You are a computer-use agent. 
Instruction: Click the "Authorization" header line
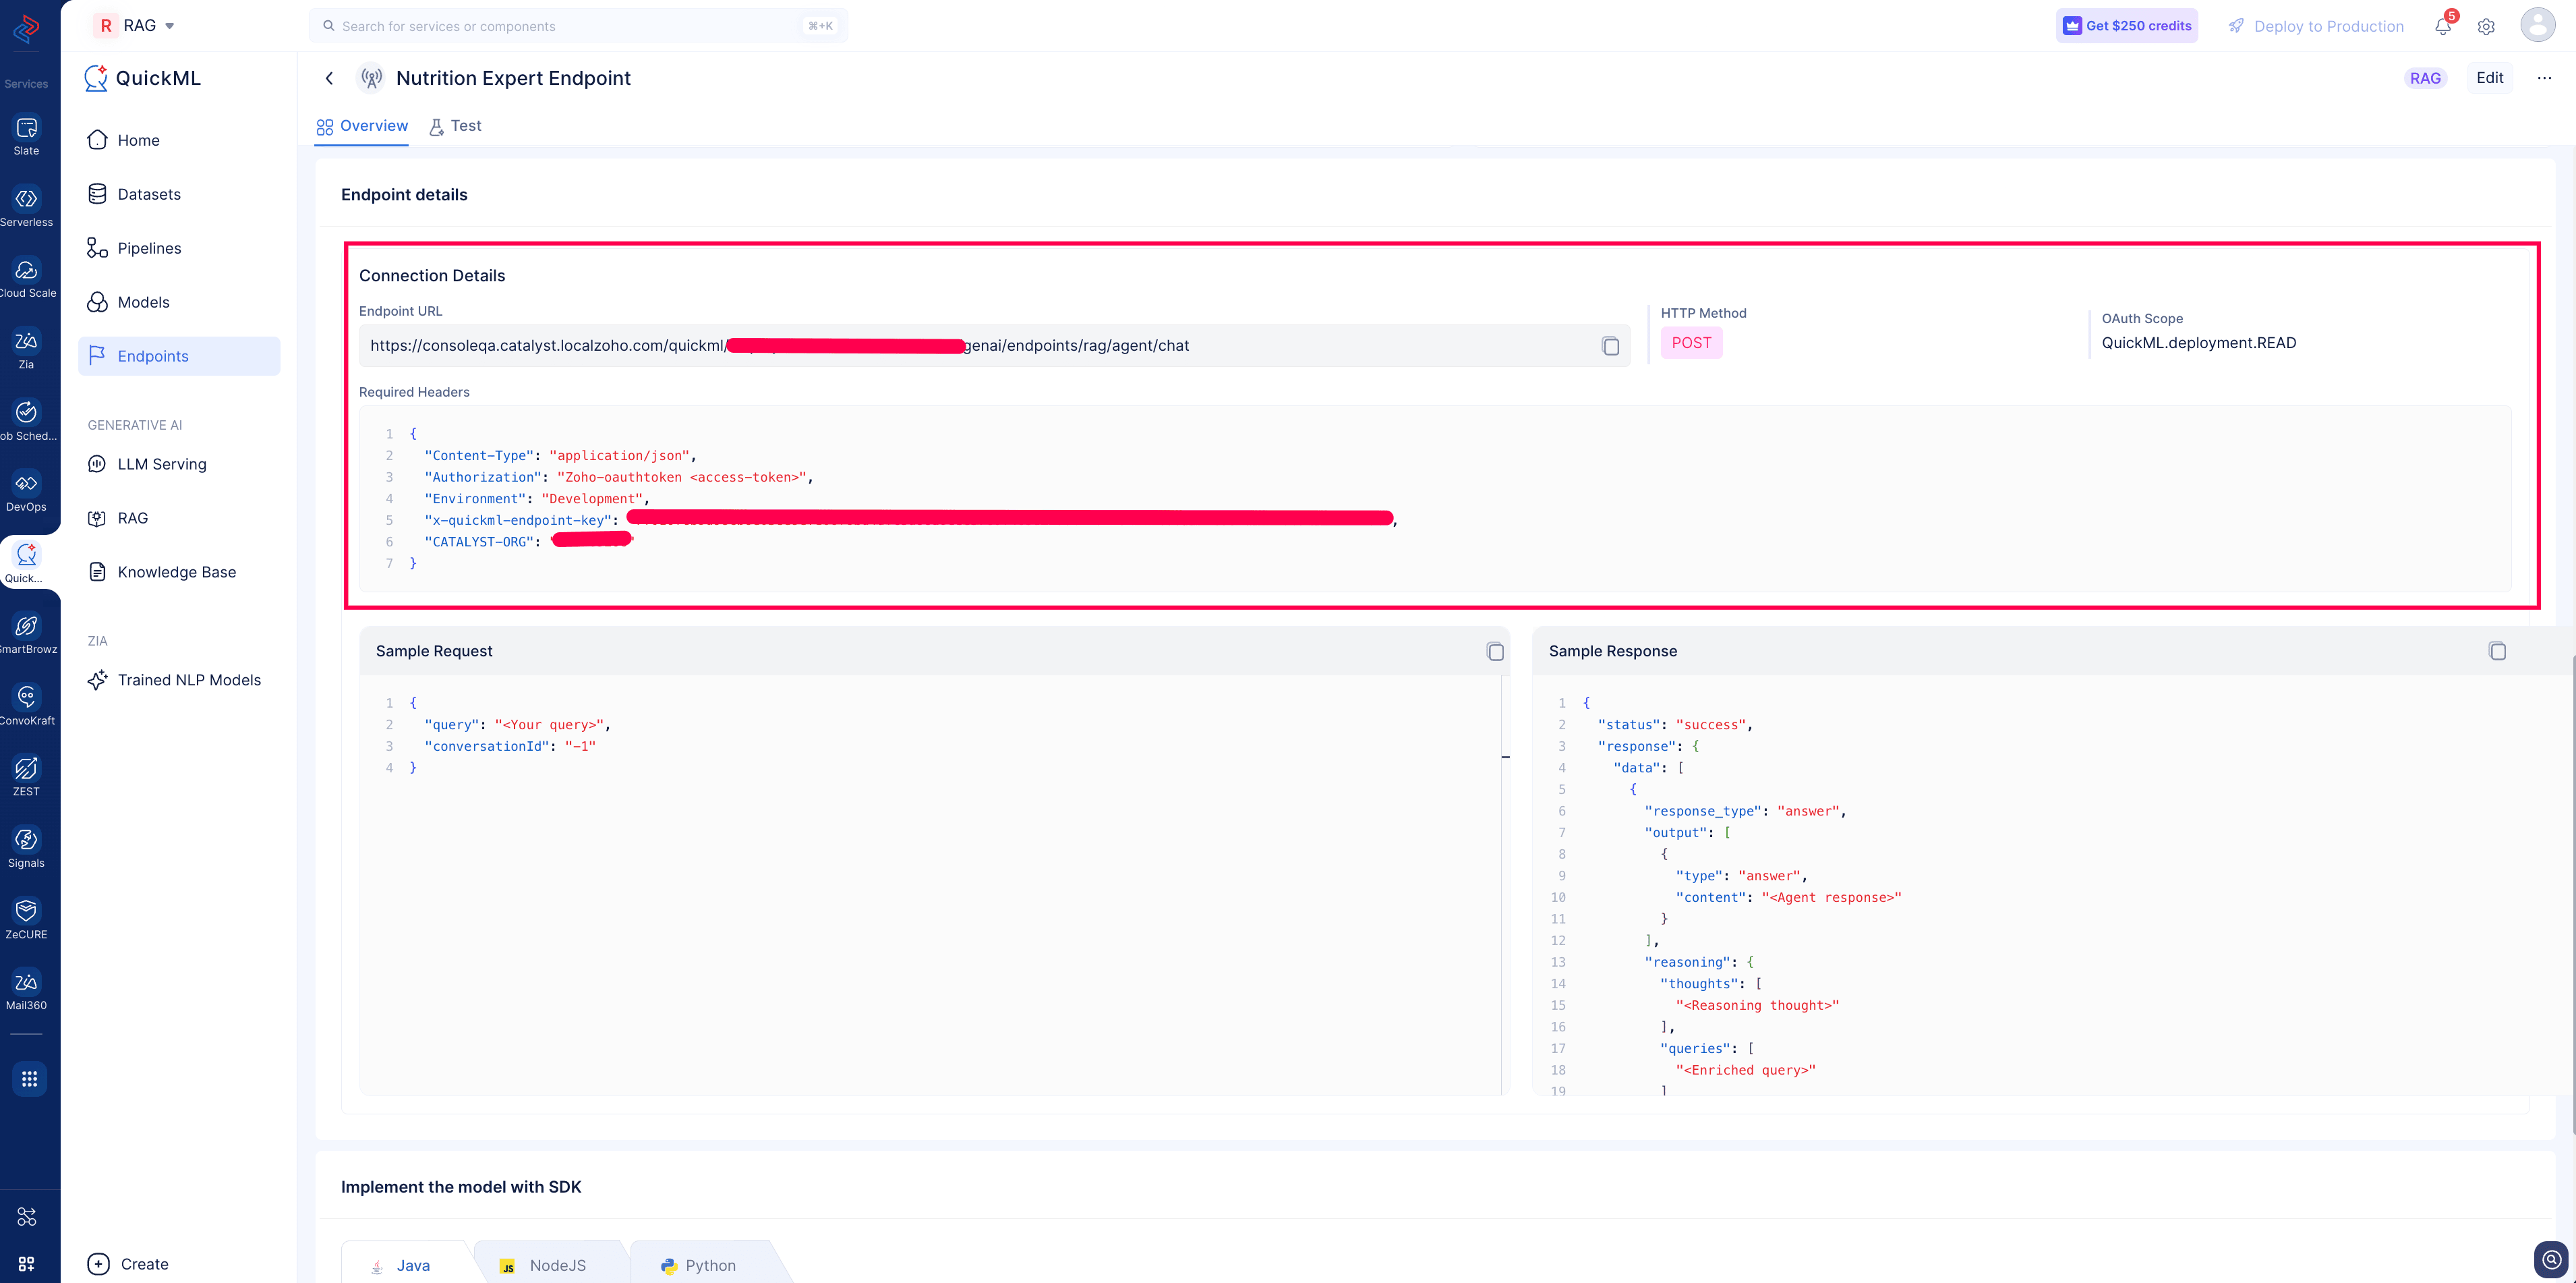click(x=619, y=478)
